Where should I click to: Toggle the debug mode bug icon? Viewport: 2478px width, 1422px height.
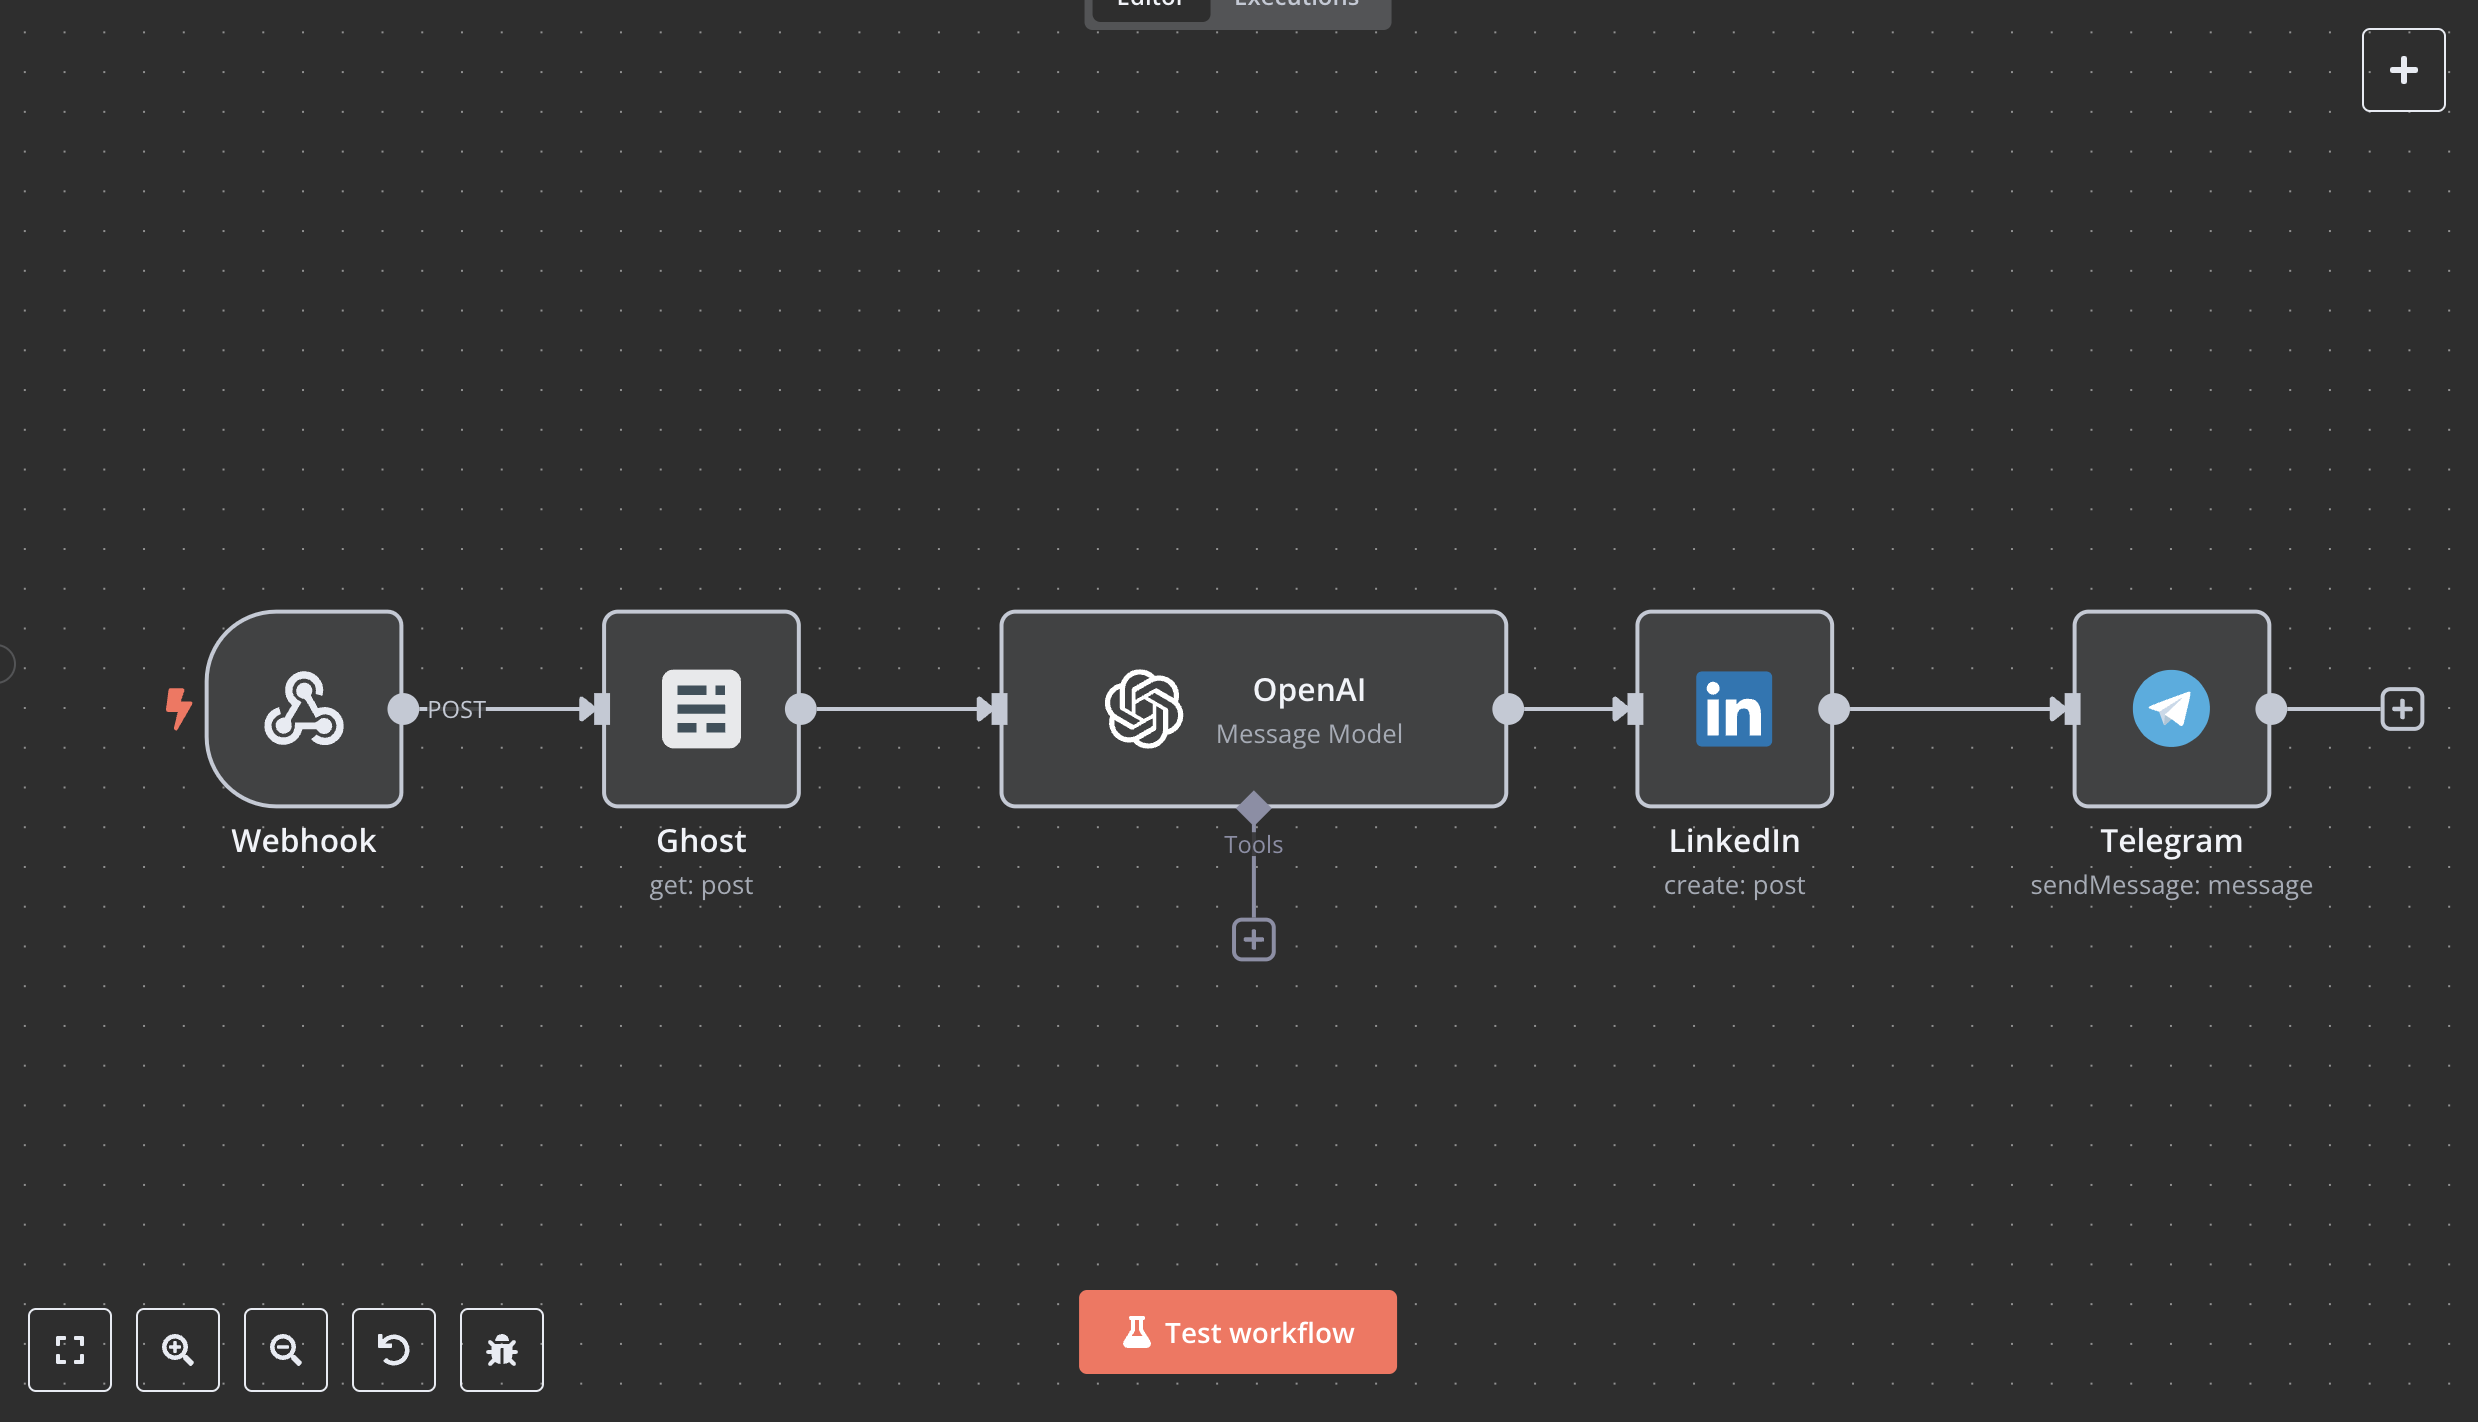pos(501,1349)
